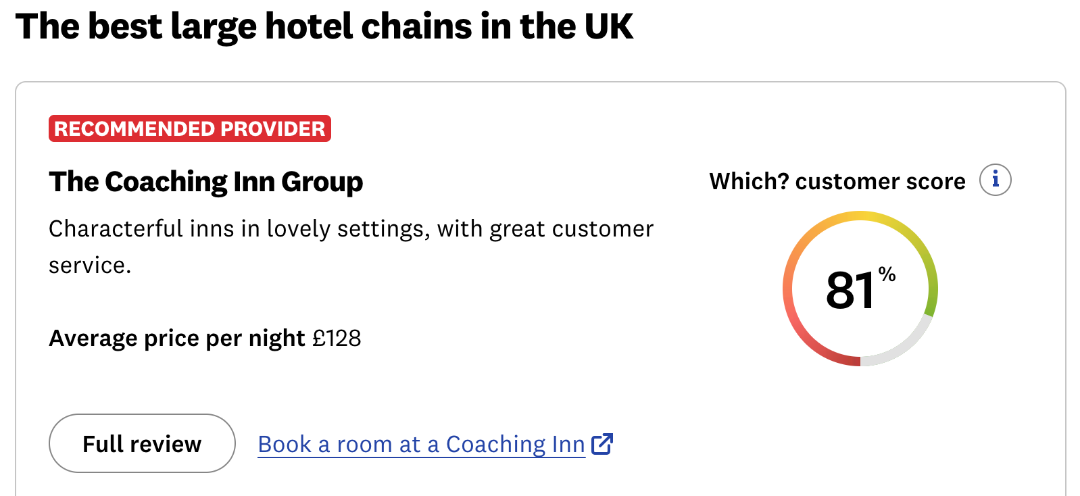
Task: Follow the Book a room at a Coaching Inn link
Action: pos(421,444)
